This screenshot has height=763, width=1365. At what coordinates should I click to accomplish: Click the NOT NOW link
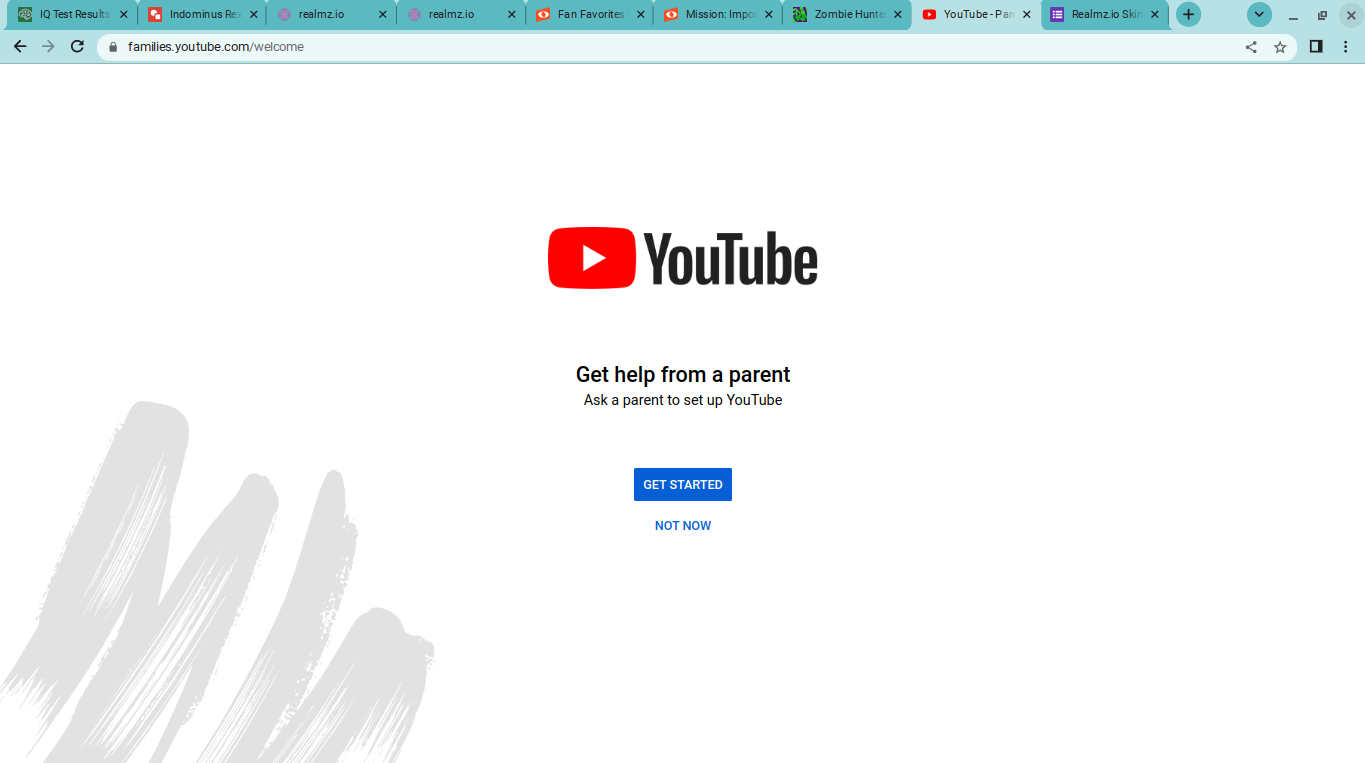[683, 526]
